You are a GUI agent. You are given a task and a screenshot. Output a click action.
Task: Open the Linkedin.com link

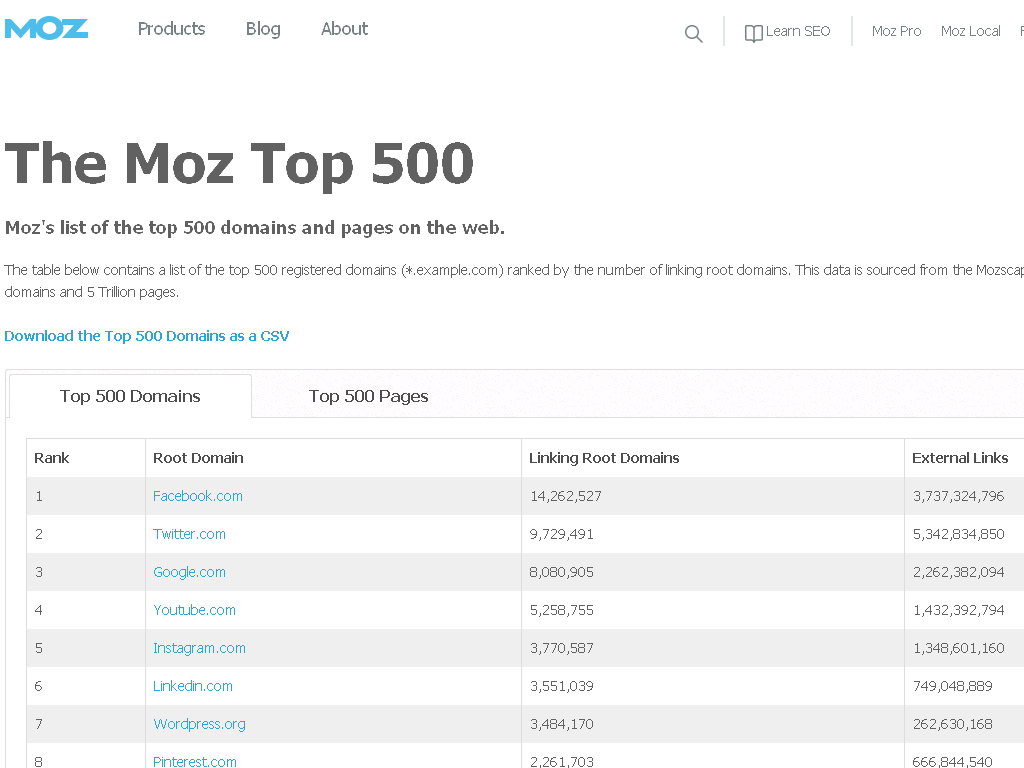click(x=193, y=686)
